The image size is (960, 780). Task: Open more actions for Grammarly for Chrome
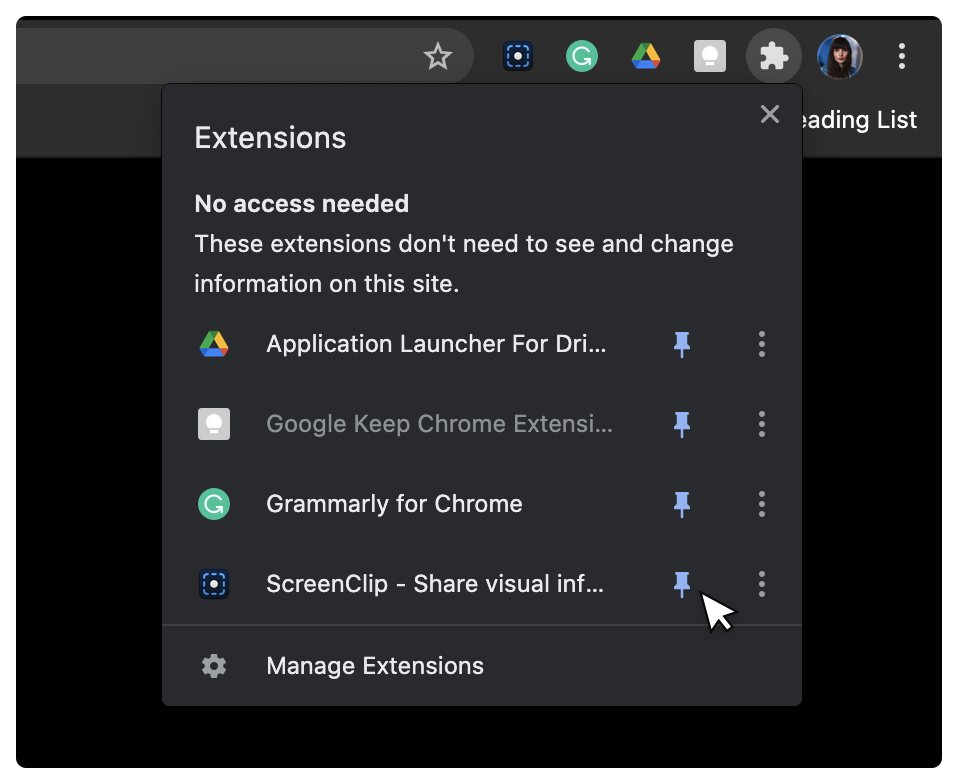762,504
